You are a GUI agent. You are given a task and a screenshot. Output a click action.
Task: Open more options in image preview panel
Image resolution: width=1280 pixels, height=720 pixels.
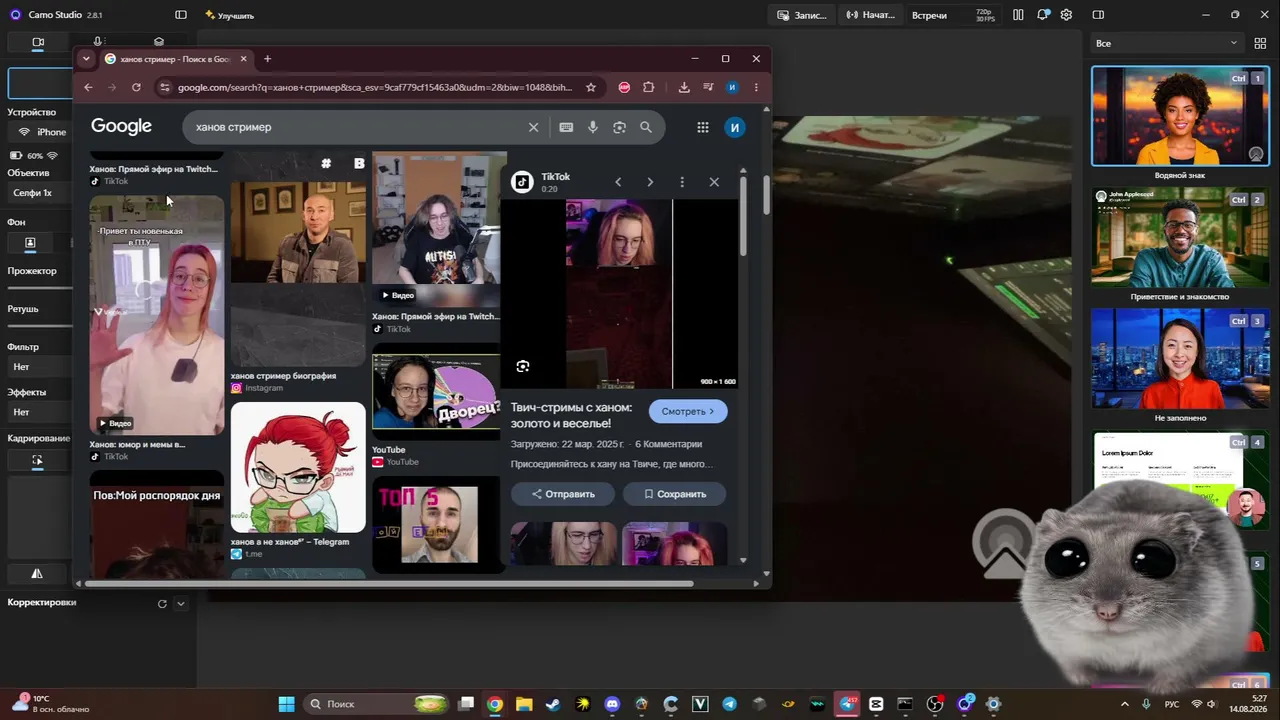682,182
